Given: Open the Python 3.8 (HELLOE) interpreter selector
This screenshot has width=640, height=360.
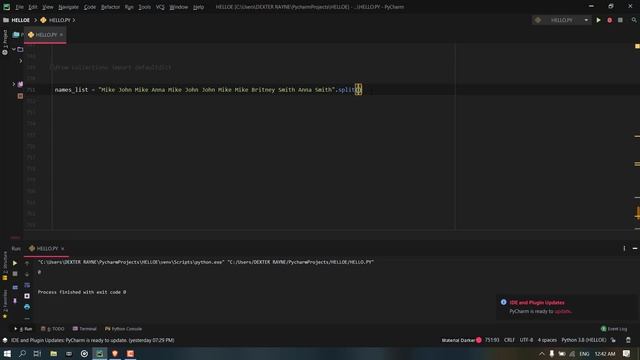Looking at the screenshot, I should [584, 340].
